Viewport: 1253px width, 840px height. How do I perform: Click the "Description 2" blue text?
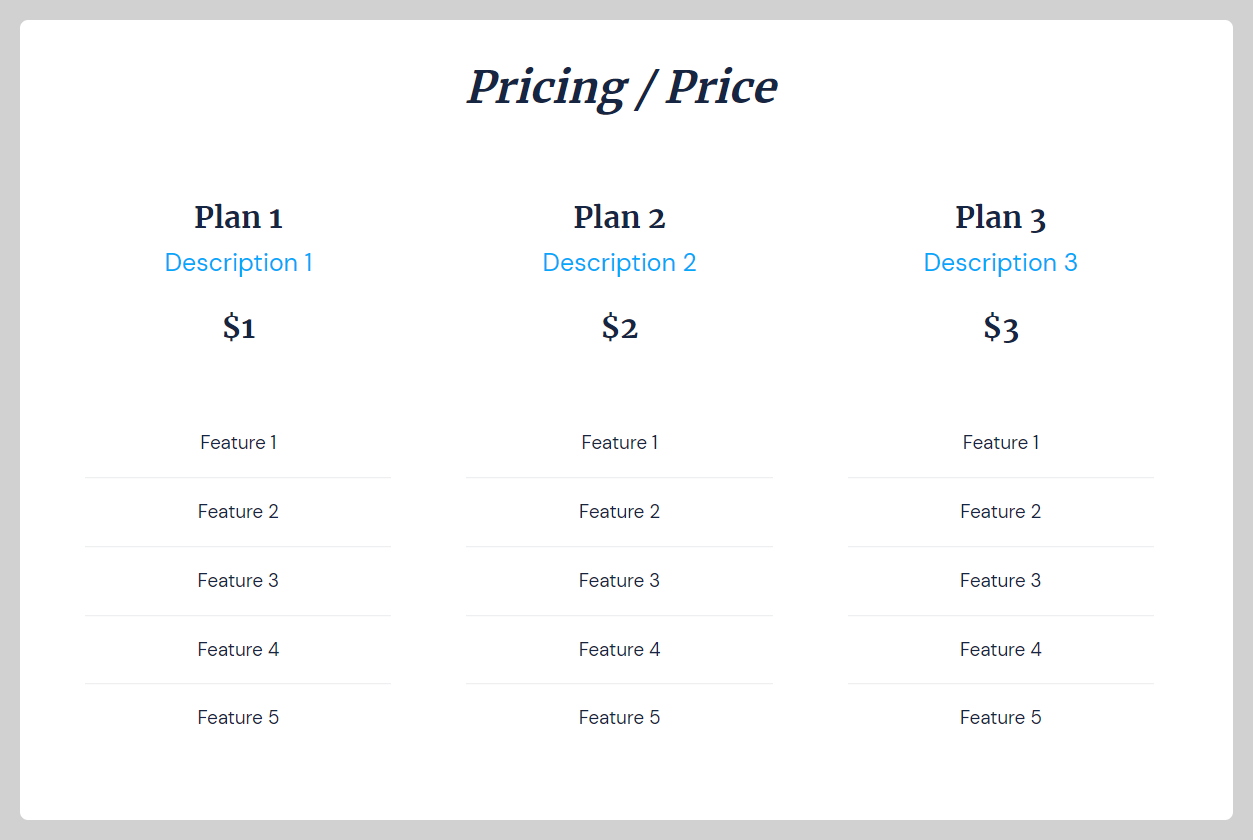(619, 263)
